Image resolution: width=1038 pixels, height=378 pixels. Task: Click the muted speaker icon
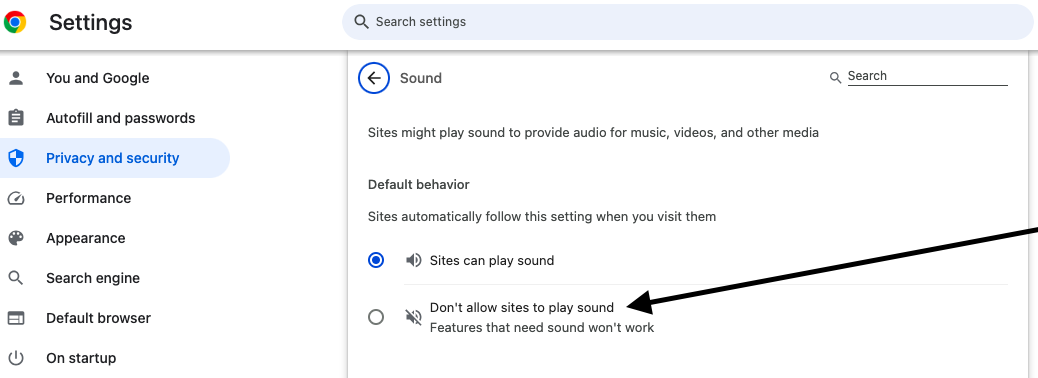tap(414, 317)
